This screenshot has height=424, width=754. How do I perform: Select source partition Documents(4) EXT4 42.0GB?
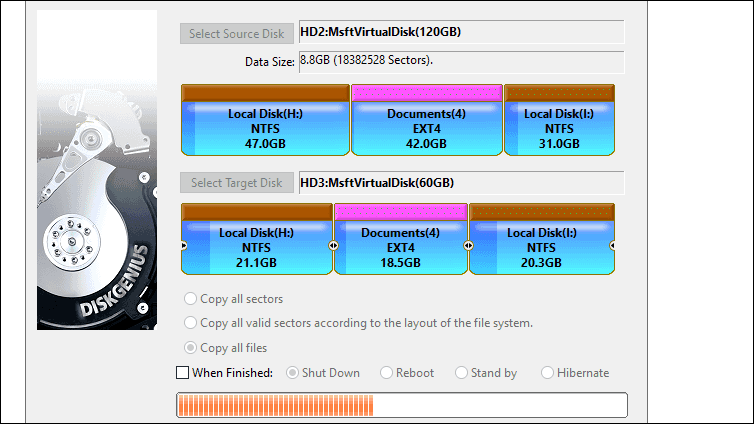click(x=427, y=120)
